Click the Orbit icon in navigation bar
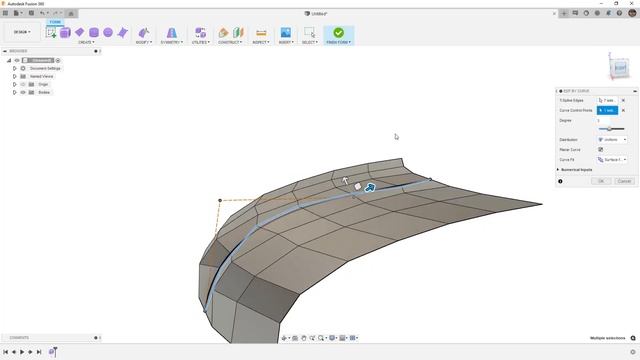 coord(285,338)
